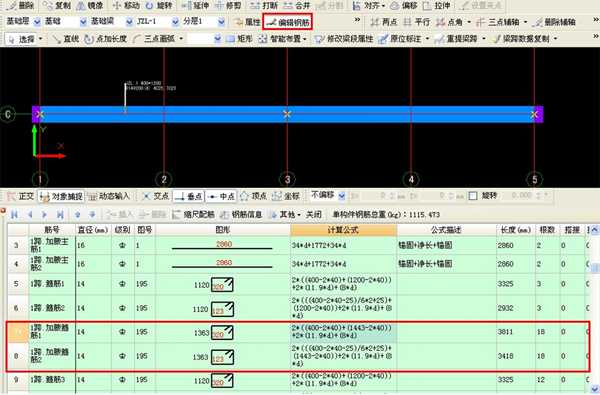Click the 计算公式 column header
This screenshot has width=600, height=395.
344,230
